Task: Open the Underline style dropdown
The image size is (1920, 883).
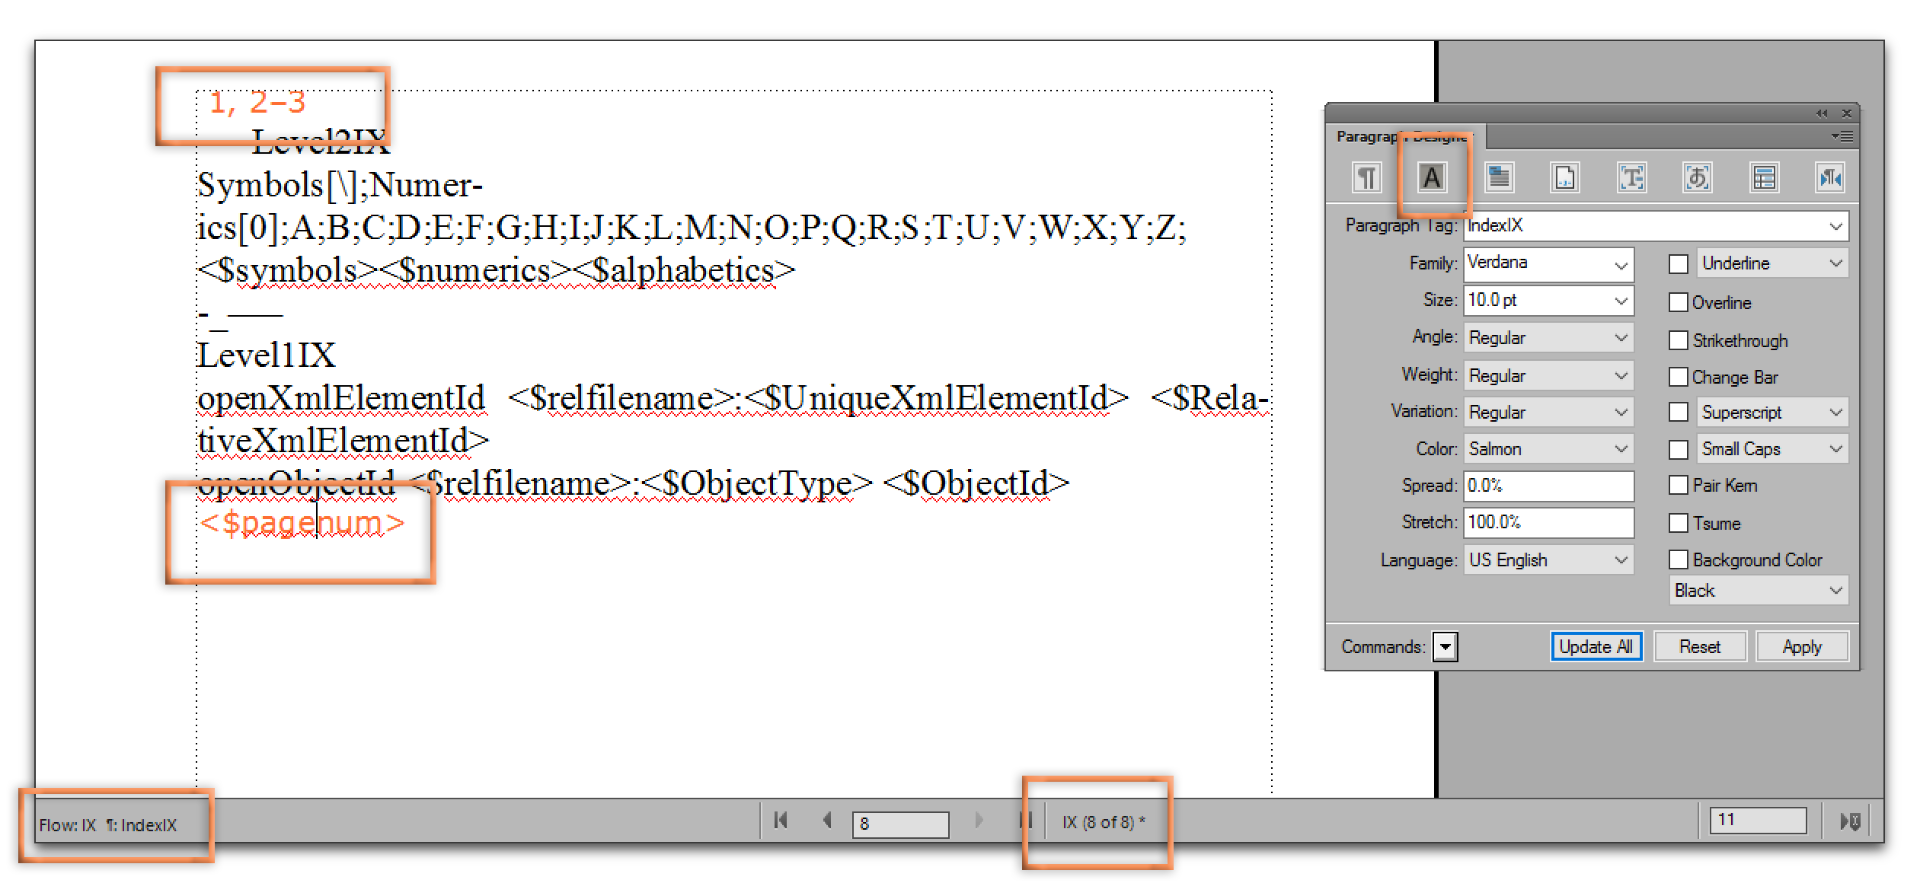Action: point(1772,263)
